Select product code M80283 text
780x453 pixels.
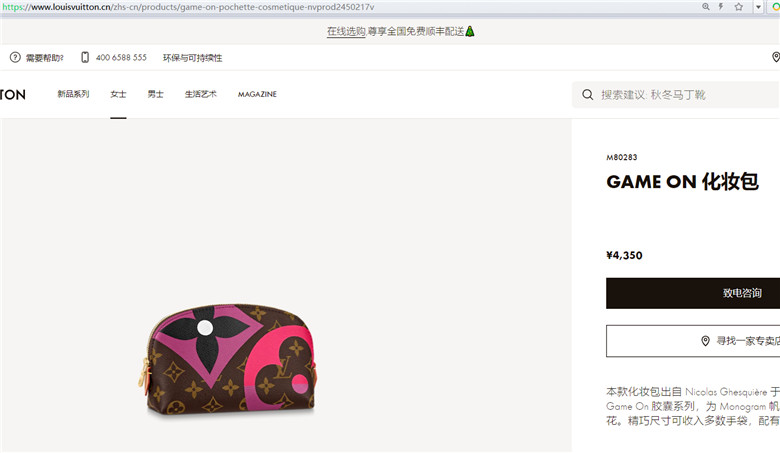pos(621,157)
